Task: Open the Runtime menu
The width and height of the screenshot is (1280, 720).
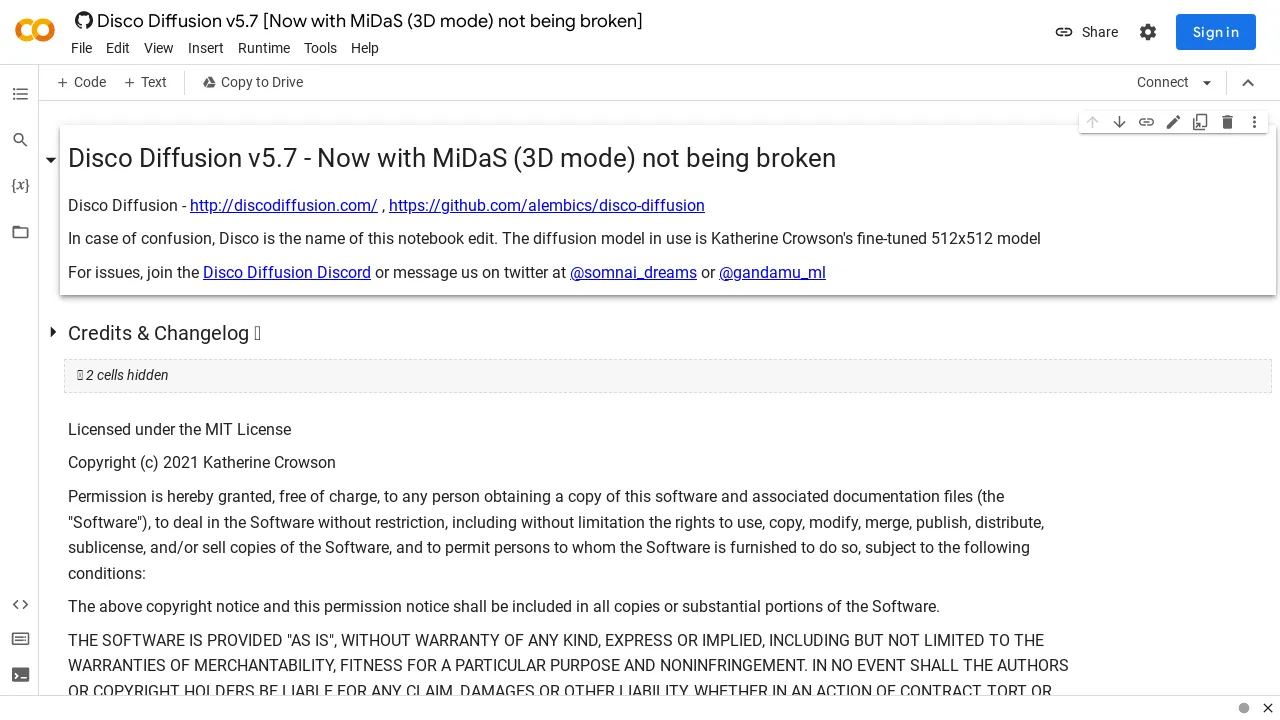Action: (264, 48)
